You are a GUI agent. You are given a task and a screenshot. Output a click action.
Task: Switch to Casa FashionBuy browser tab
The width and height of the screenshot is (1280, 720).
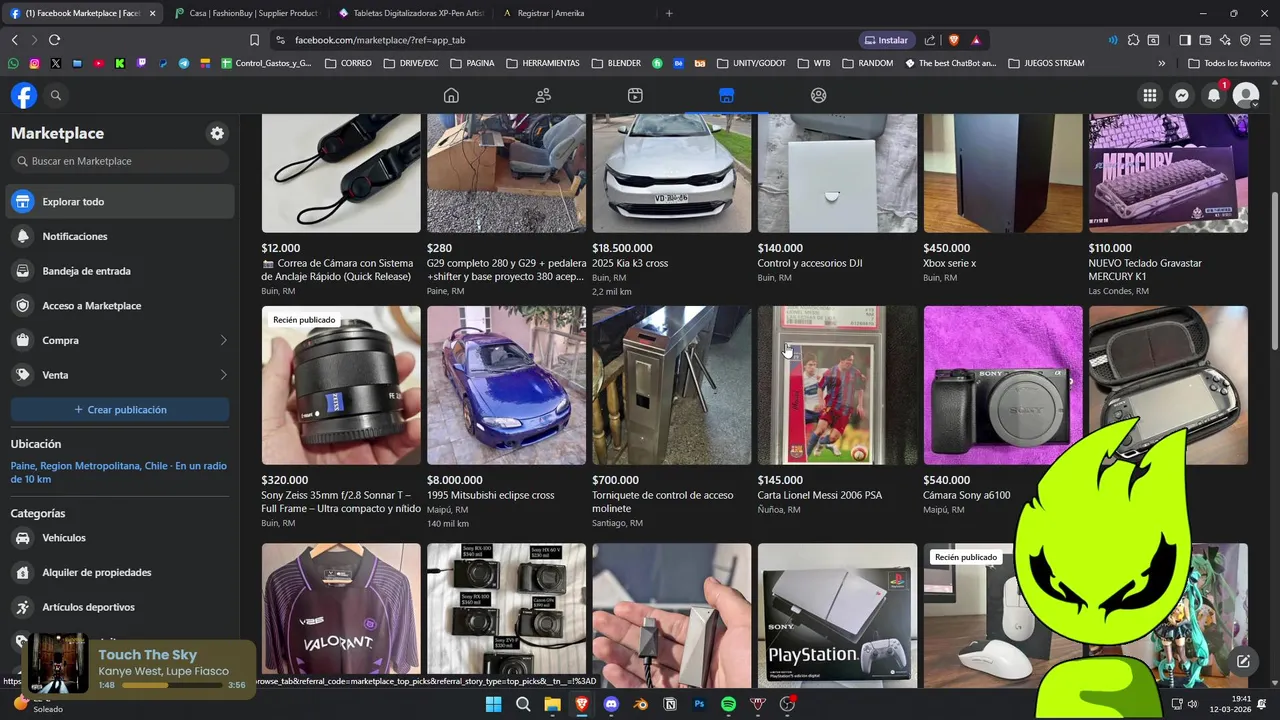(x=246, y=13)
